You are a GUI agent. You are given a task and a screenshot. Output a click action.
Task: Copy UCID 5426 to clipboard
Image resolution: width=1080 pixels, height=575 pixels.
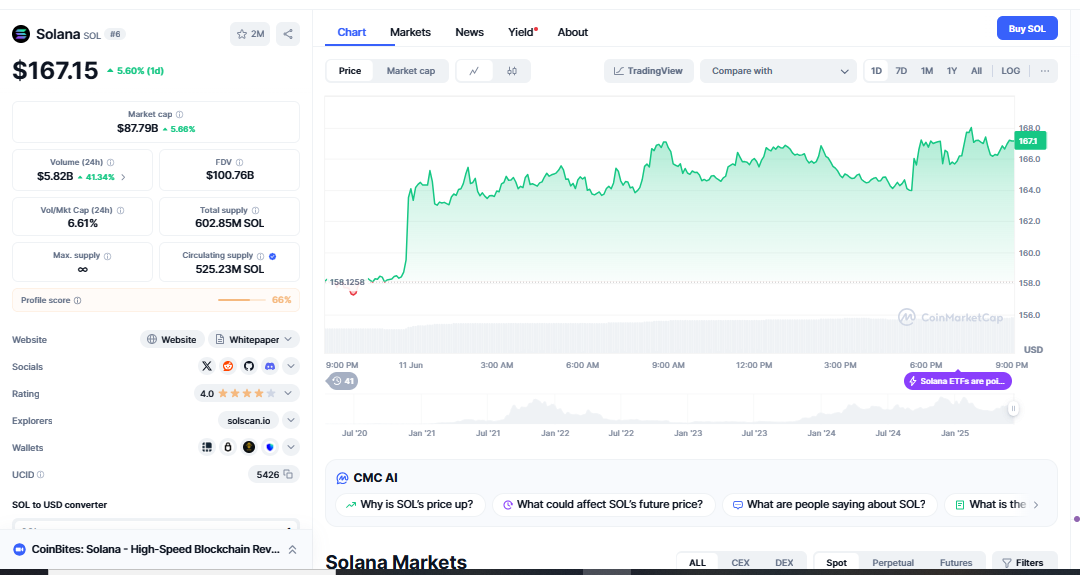point(289,474)
